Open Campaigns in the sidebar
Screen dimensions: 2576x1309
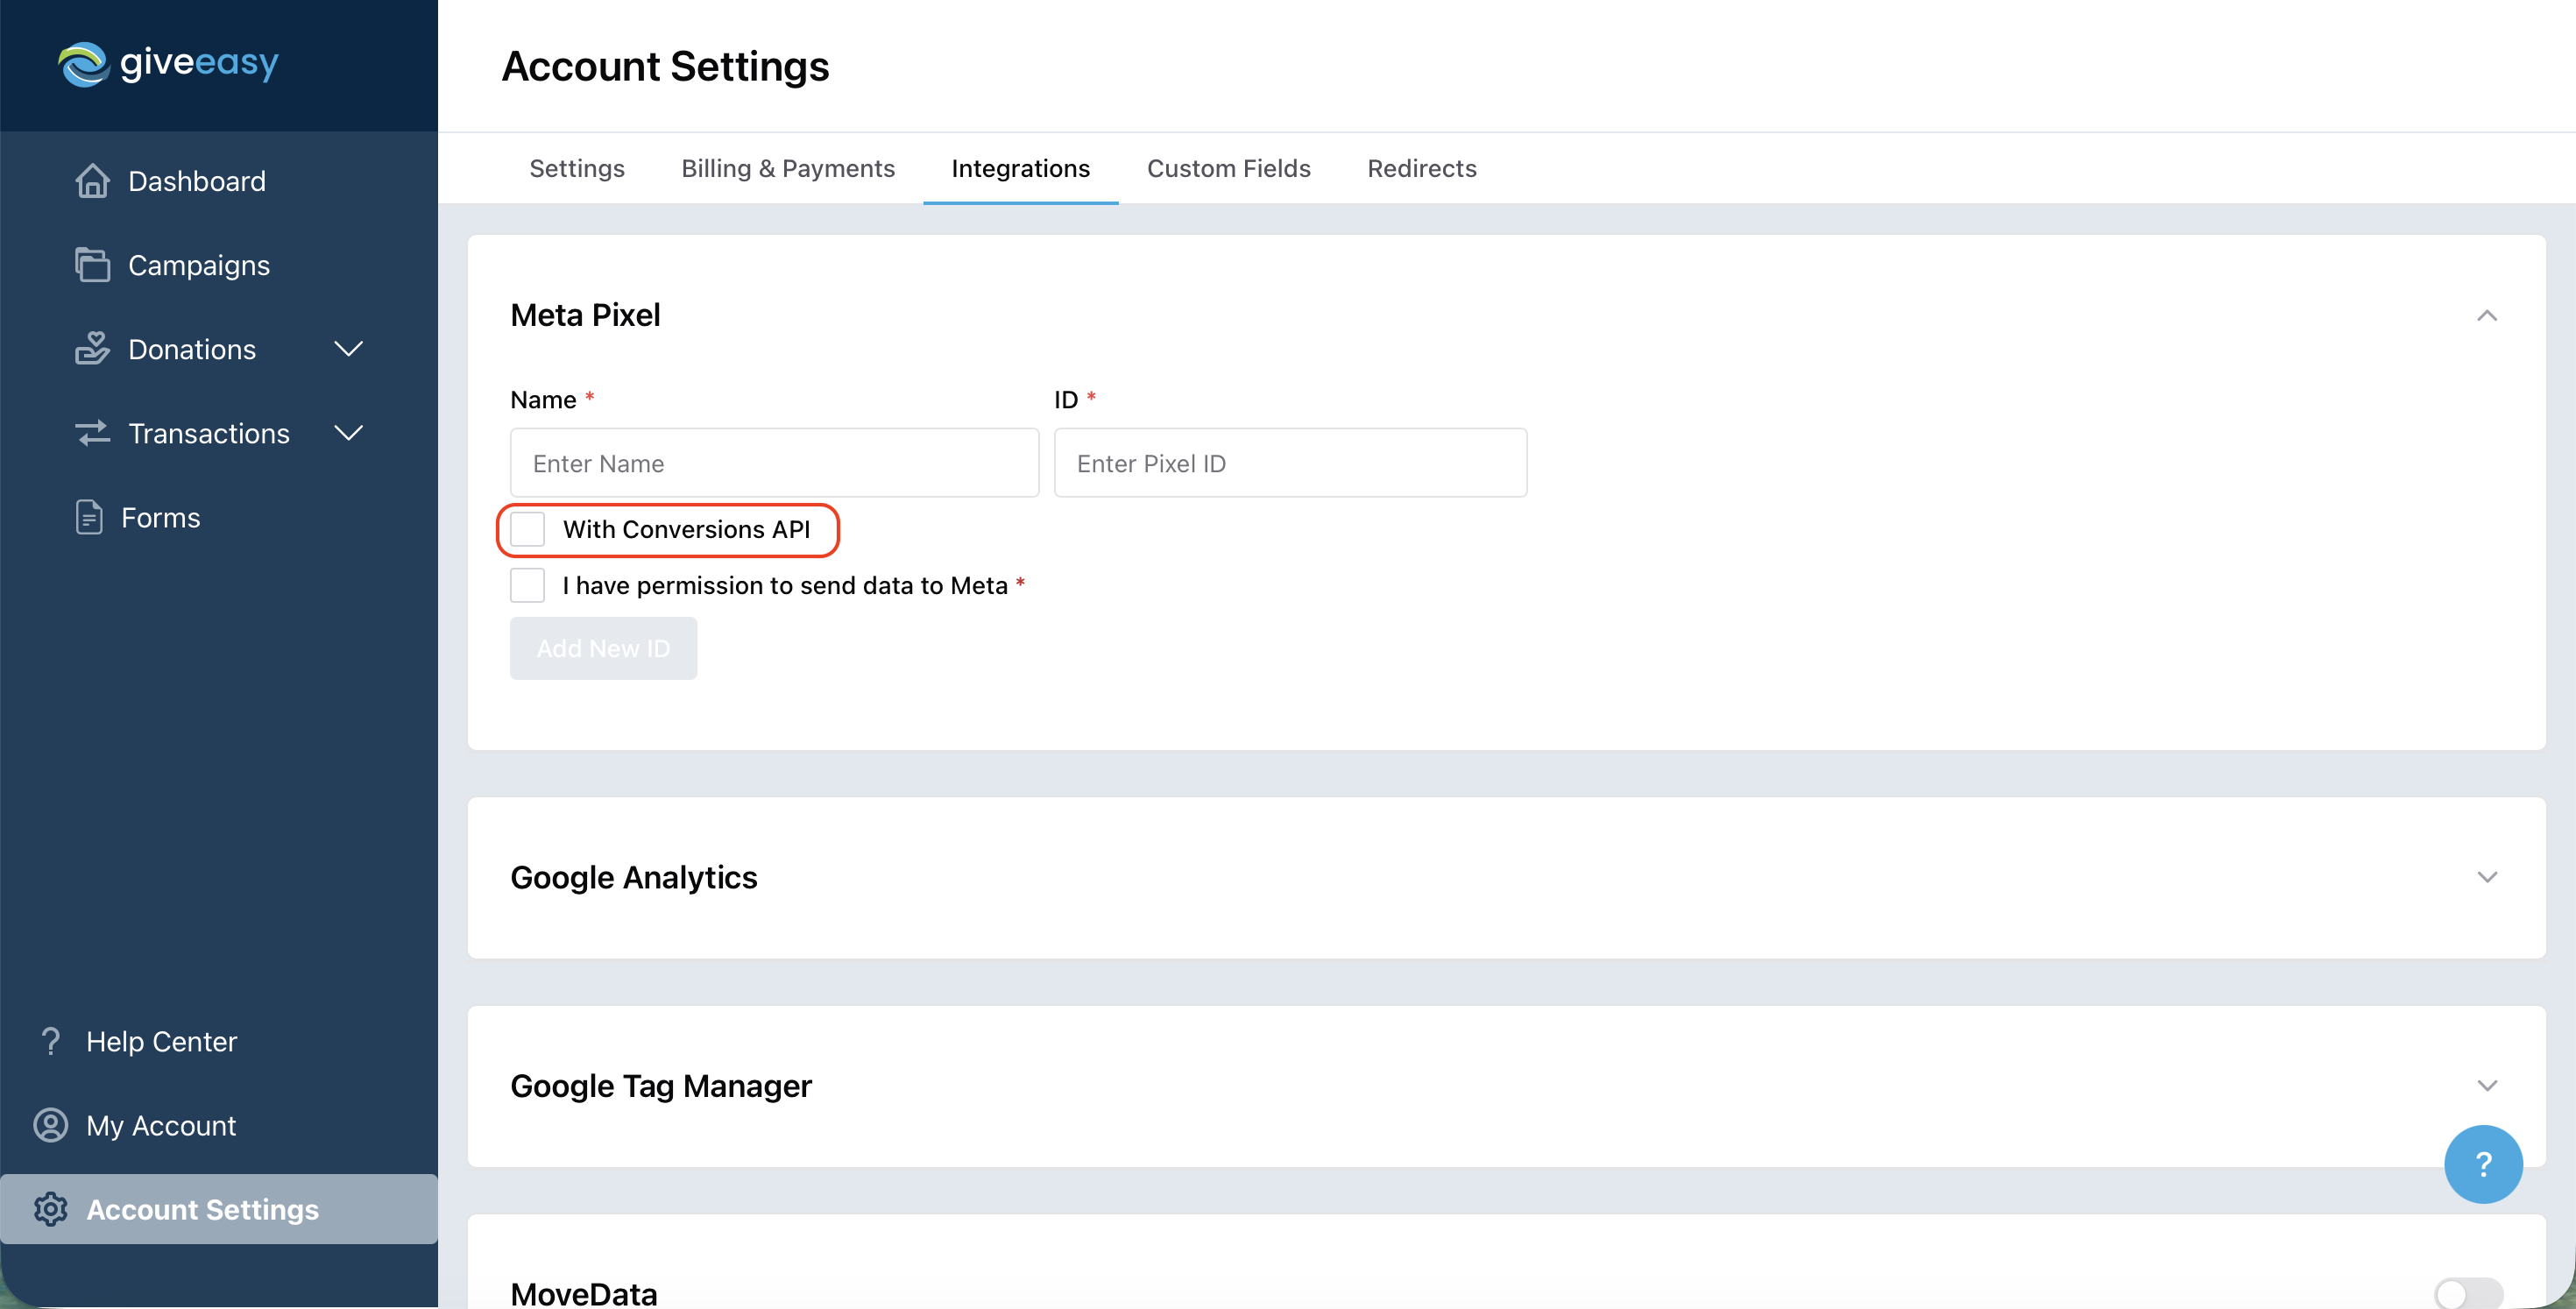point(199,265)
